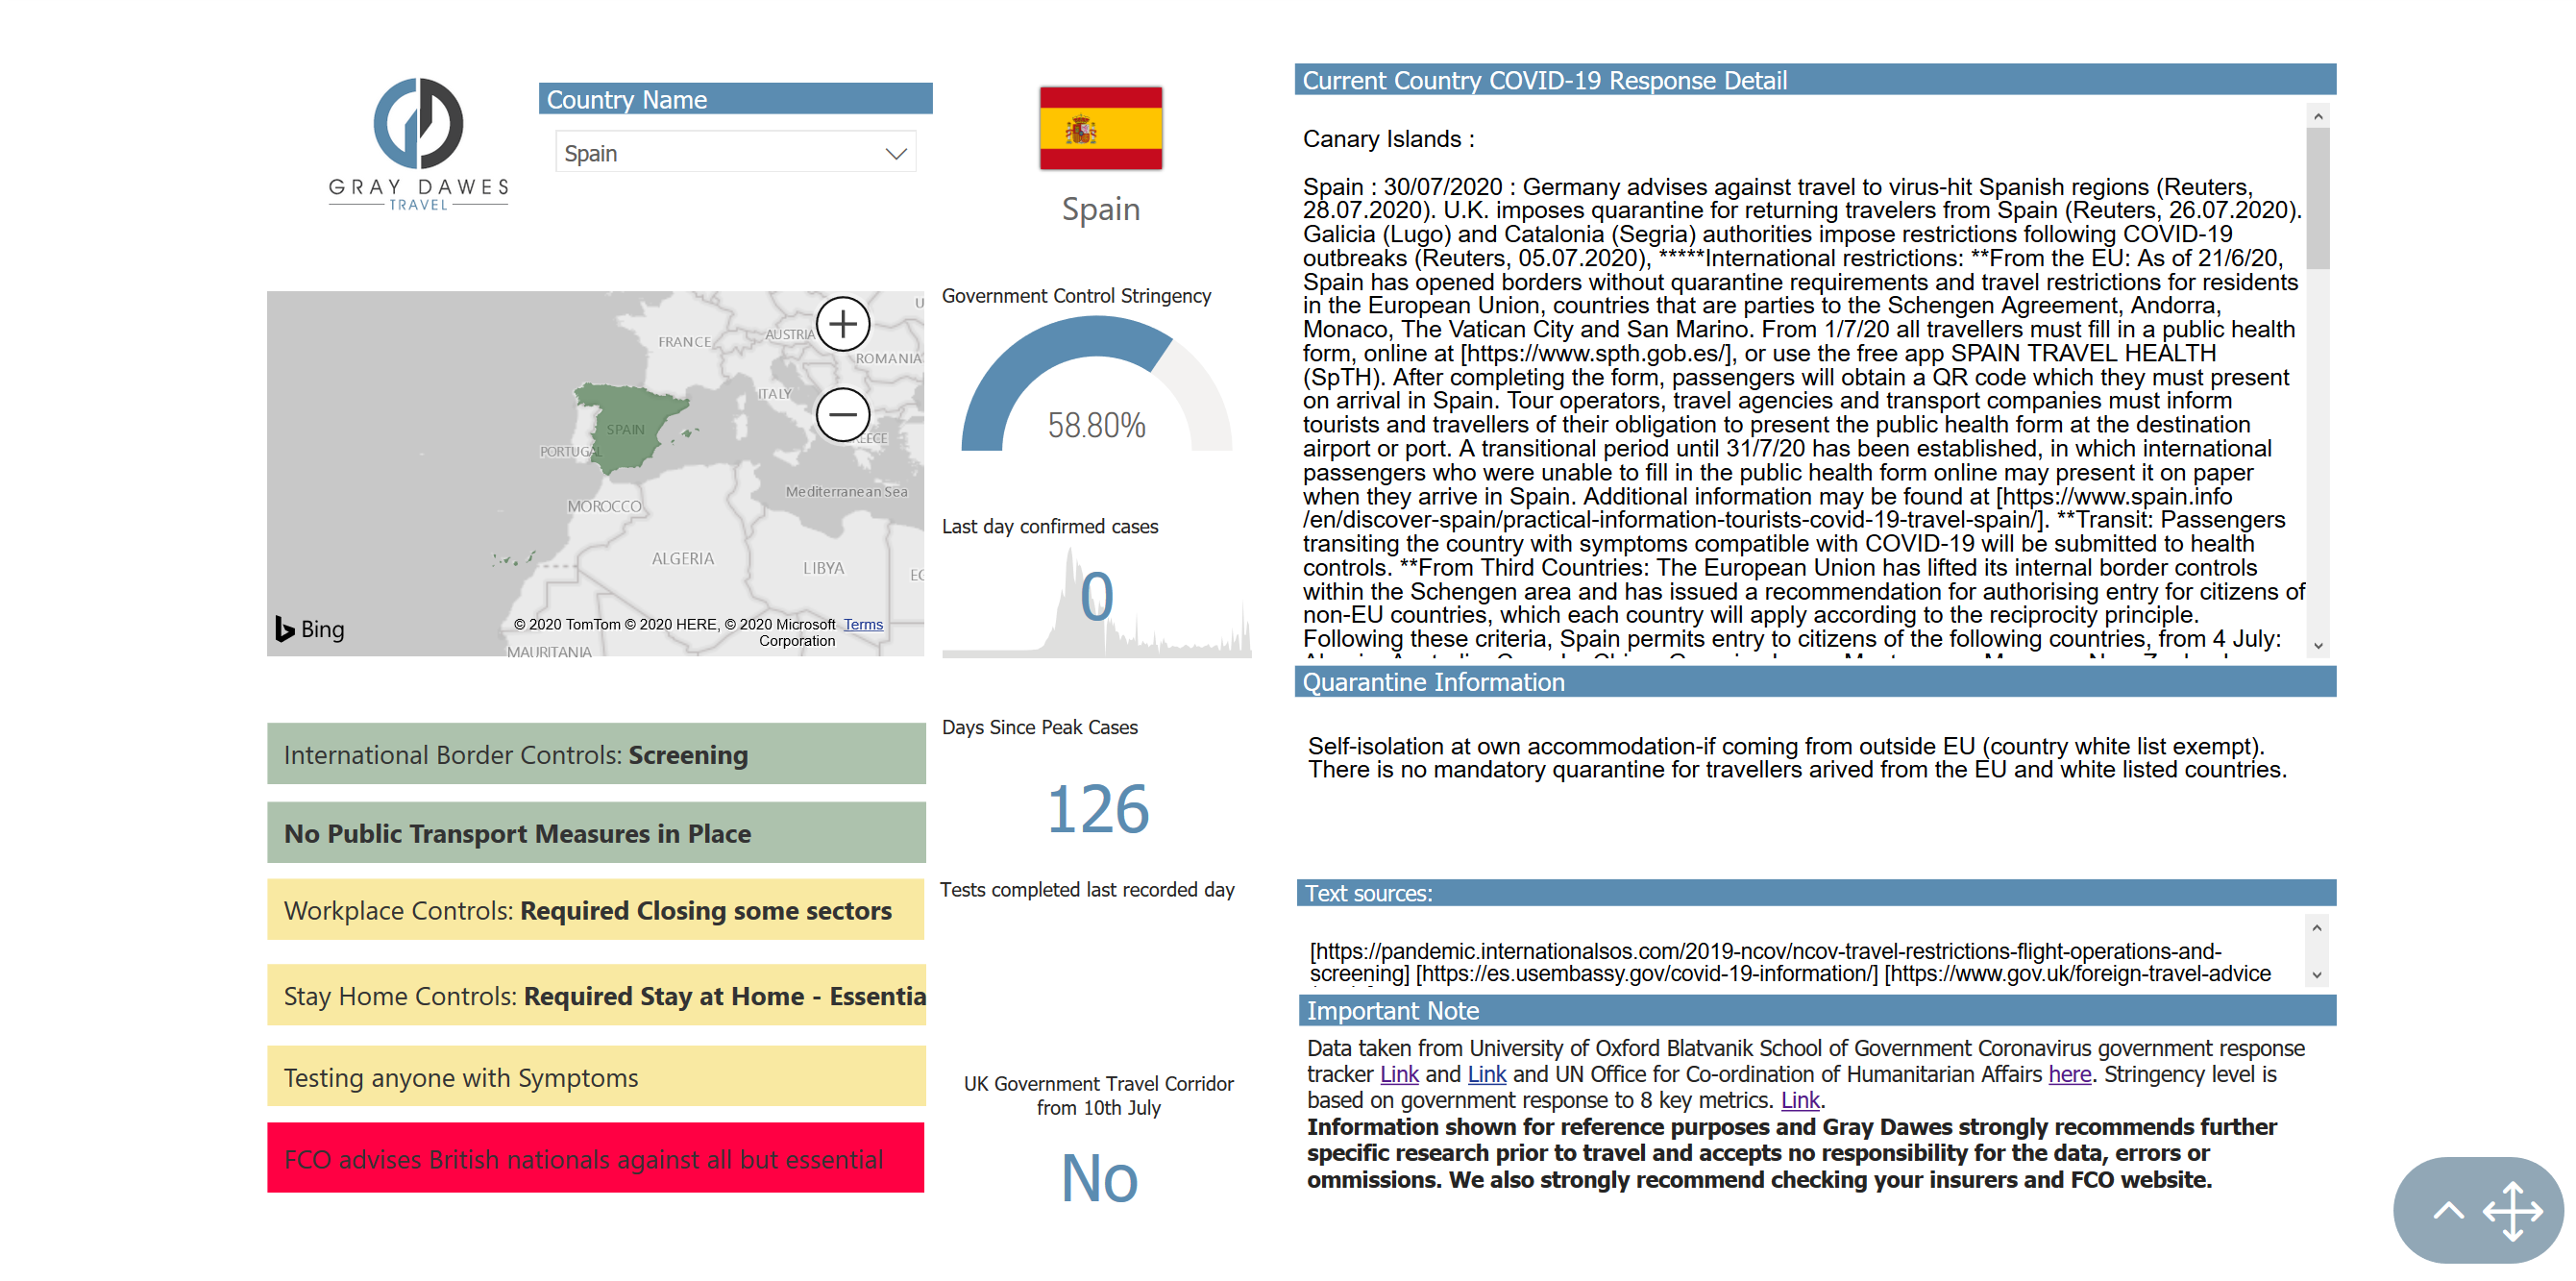Click the Important Note header

1817,1010
